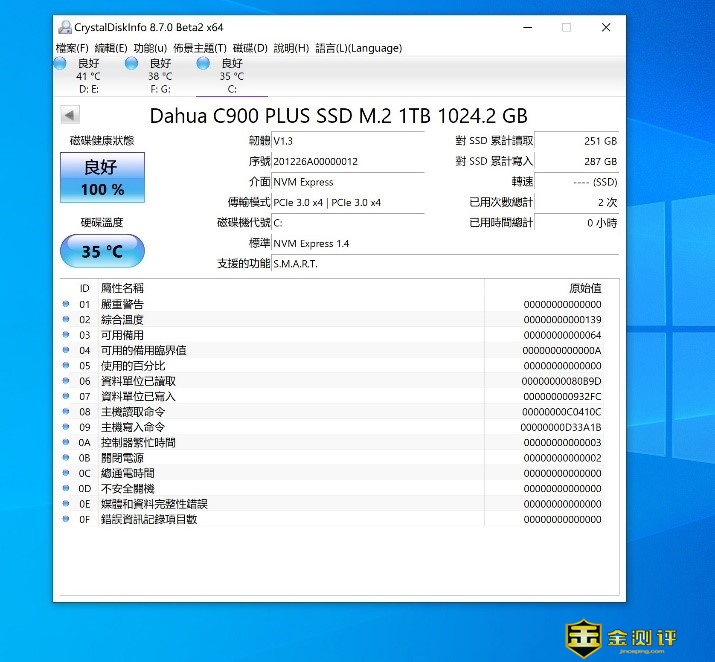Click the 屬性名稱 column header
This screenshot has width=715, height=662.
(122, 288)
